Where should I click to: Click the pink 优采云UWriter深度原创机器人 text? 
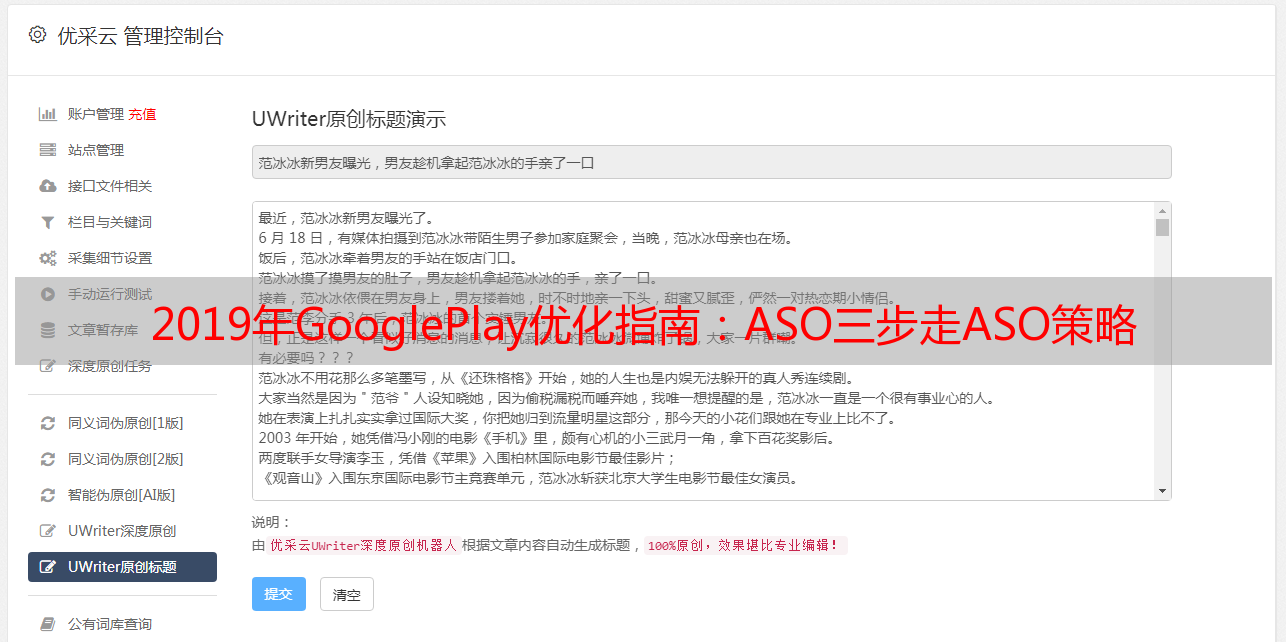(363, 546)
